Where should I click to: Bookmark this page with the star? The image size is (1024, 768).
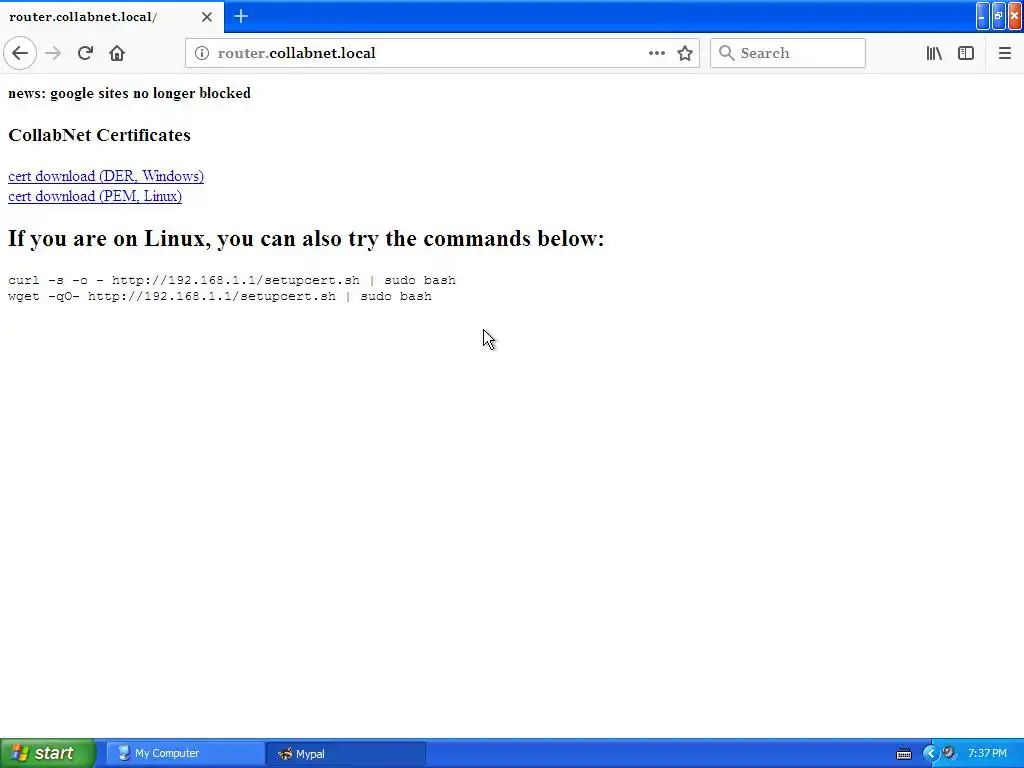pyautogui.click(x=684, y=53)
